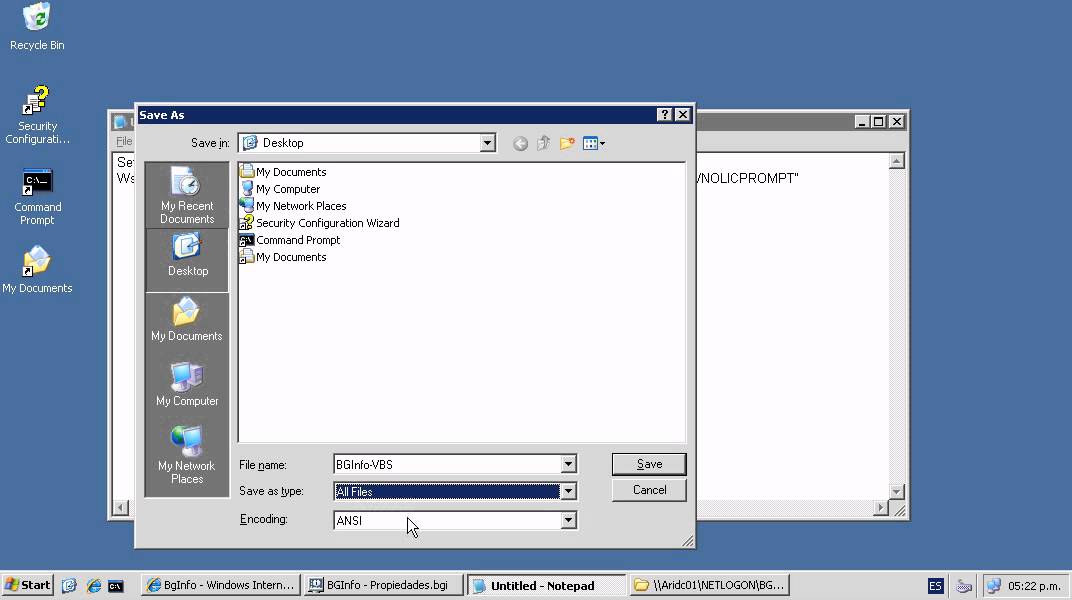Image resolution: width=1072 pixels, height=600 pixels.
Task: Select Security Configuration Wizard in file list
Action: tap(320, 223)
